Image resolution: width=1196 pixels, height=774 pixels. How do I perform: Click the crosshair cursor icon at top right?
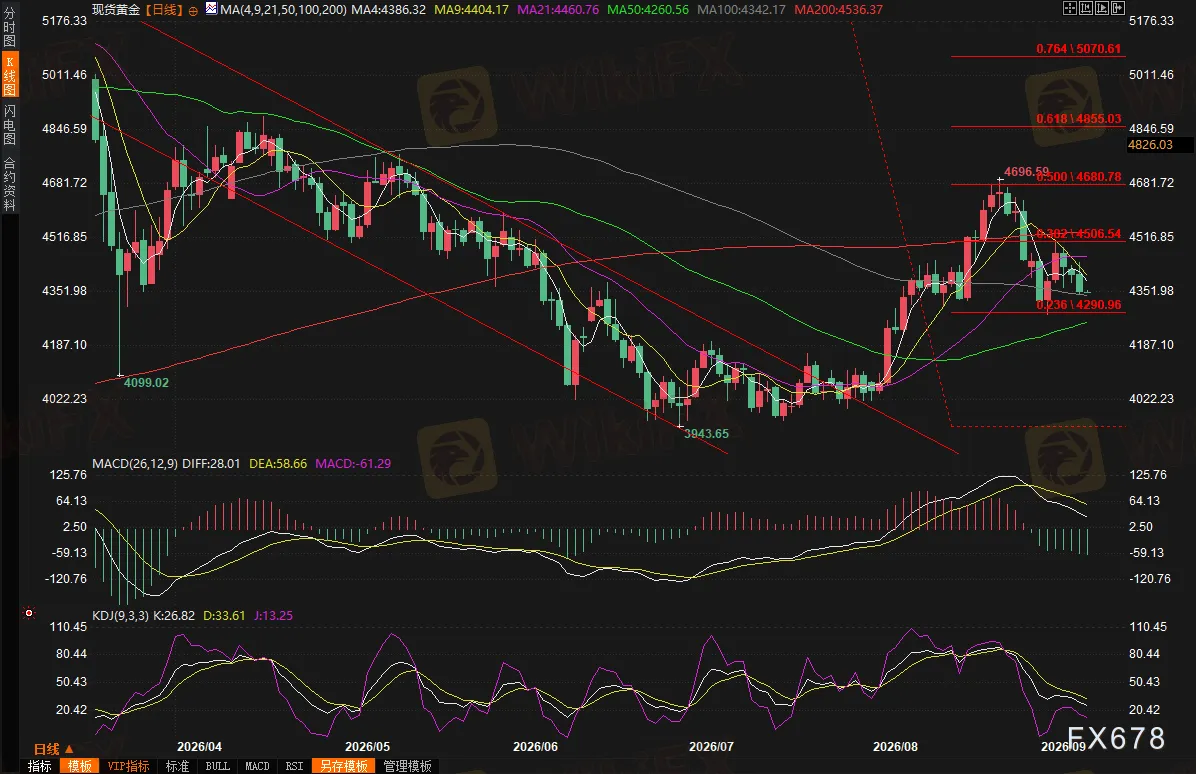click(x=1069, y=8)
